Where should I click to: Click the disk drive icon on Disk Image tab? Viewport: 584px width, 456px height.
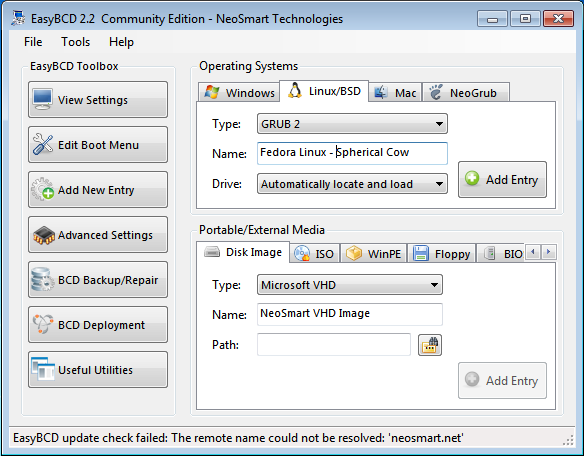pyautogui.click(x=212, y=252)
